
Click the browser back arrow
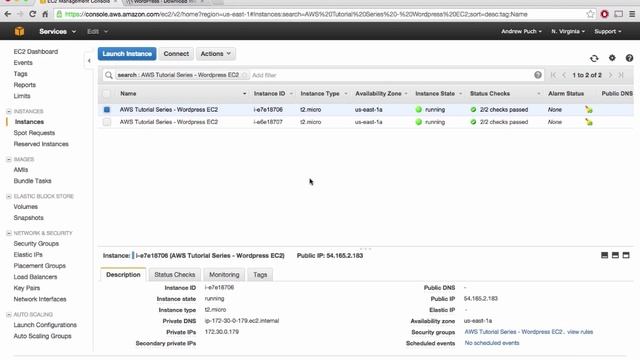coord(8,14)
